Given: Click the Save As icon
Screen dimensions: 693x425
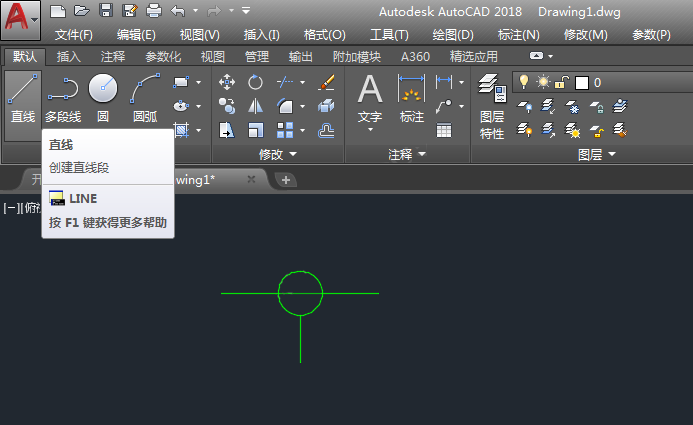Looking at the screenshot, I should pos(129,11).
